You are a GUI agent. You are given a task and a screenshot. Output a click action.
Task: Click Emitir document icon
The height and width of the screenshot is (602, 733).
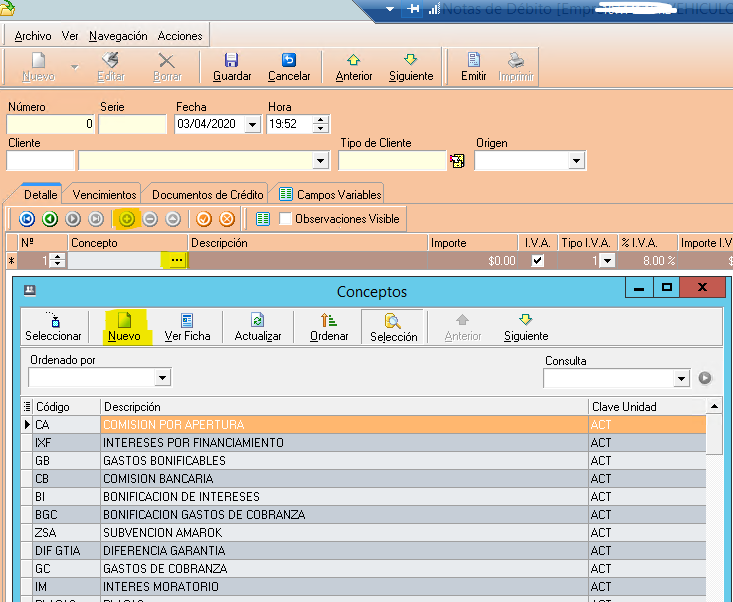click(474, 60)
